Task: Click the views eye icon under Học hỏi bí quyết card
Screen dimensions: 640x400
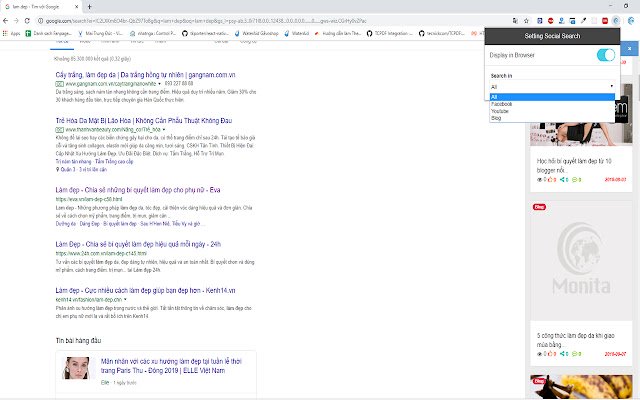Action: click(540, 180)
